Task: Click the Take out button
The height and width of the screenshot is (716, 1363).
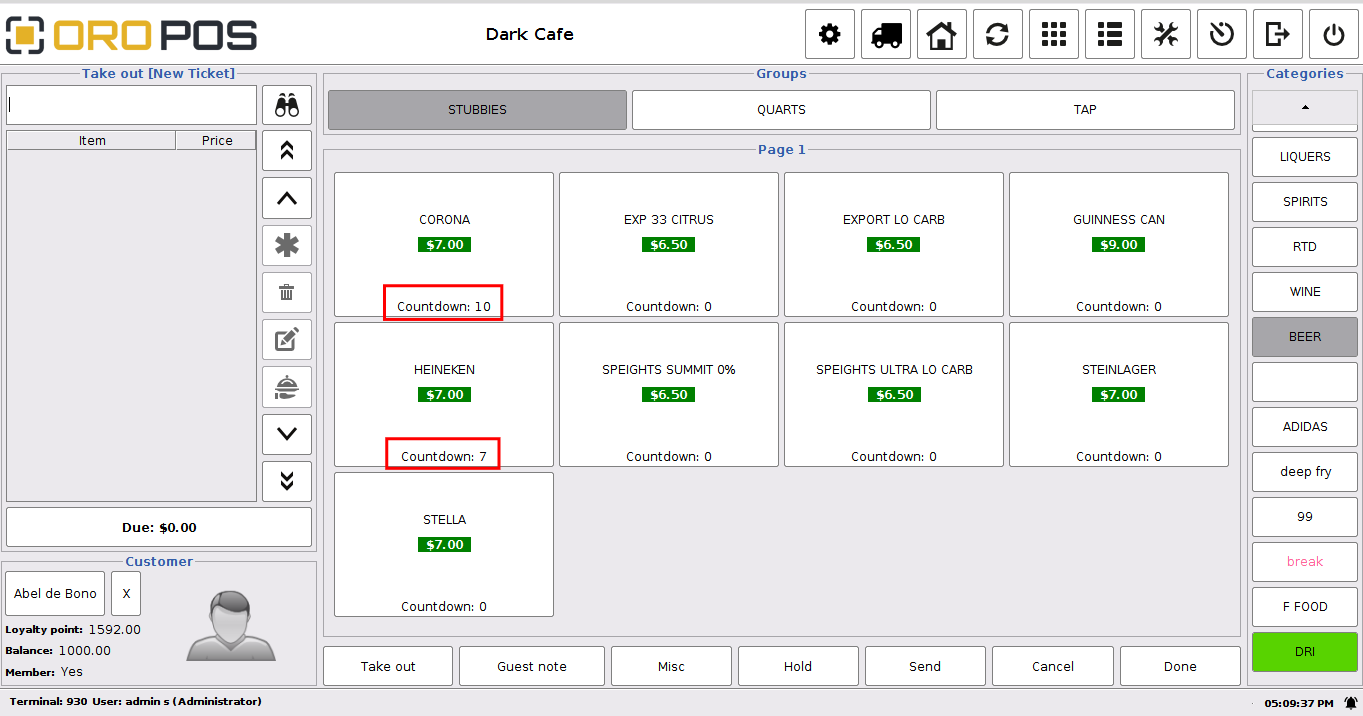Action: [x=388, y=666]
